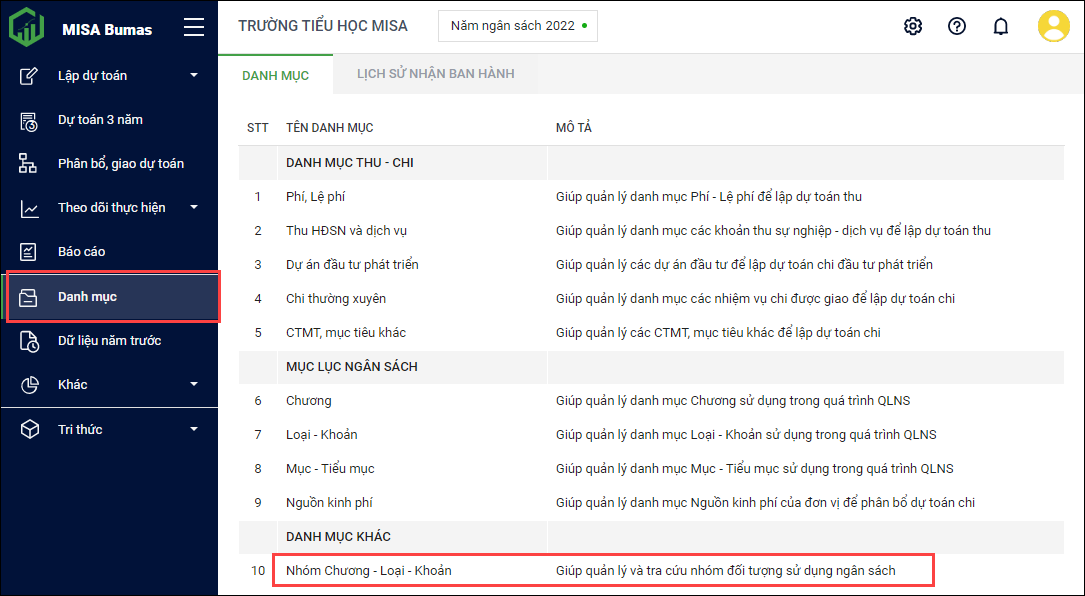The width and height of the screenshot is (1085, 596).
Task: Click the Báo cáo sidebar icon
Action: coord(30,252)
